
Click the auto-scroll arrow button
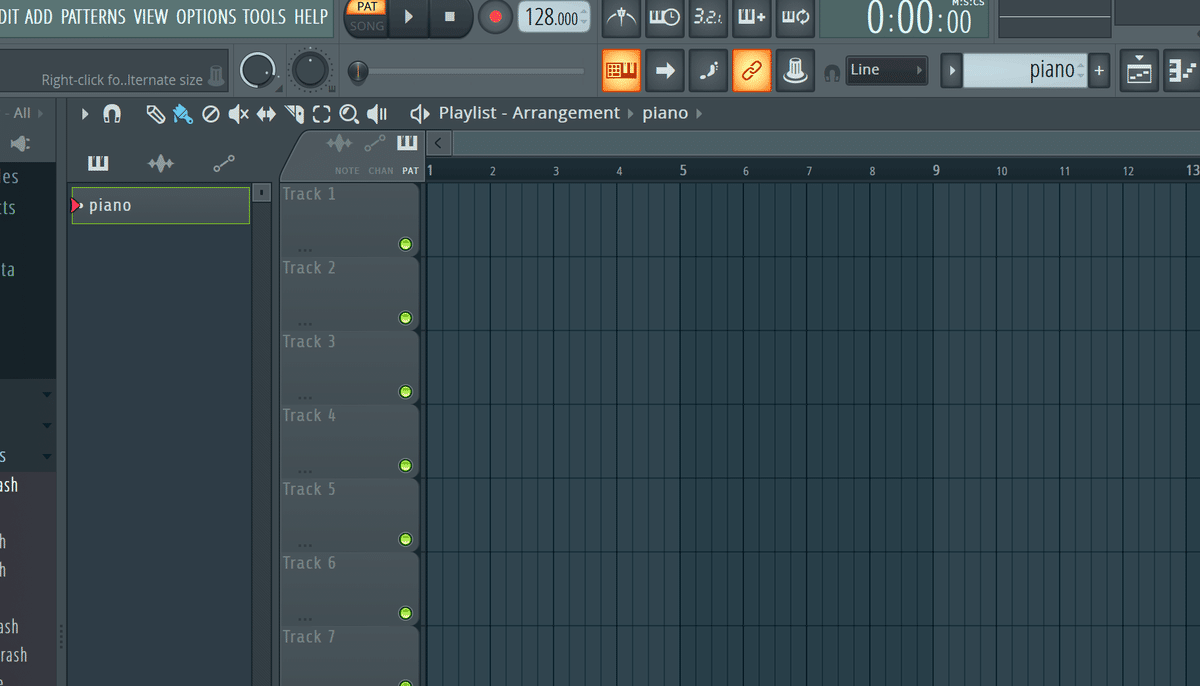tap(665, 70)
